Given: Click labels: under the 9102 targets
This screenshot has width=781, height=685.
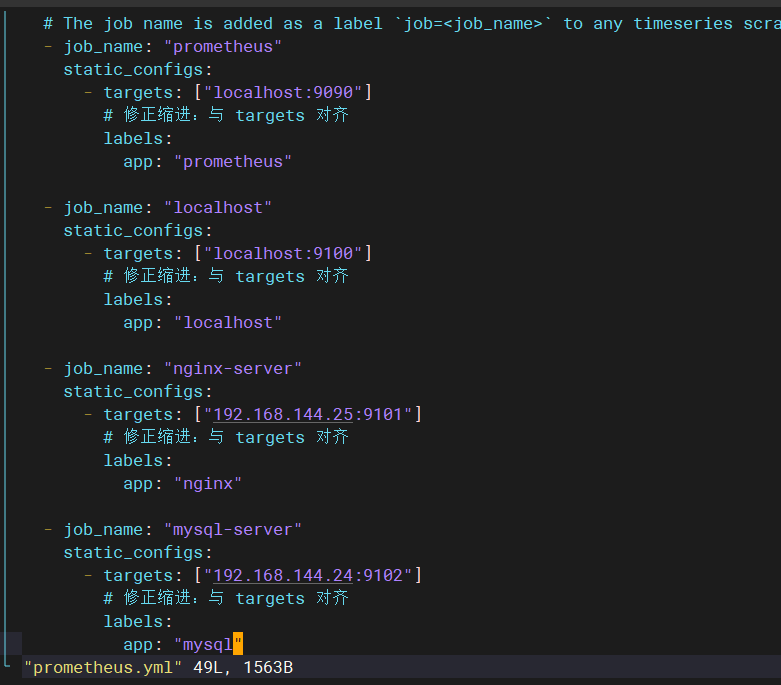Looking at the screenshot, I should point(138,622).
